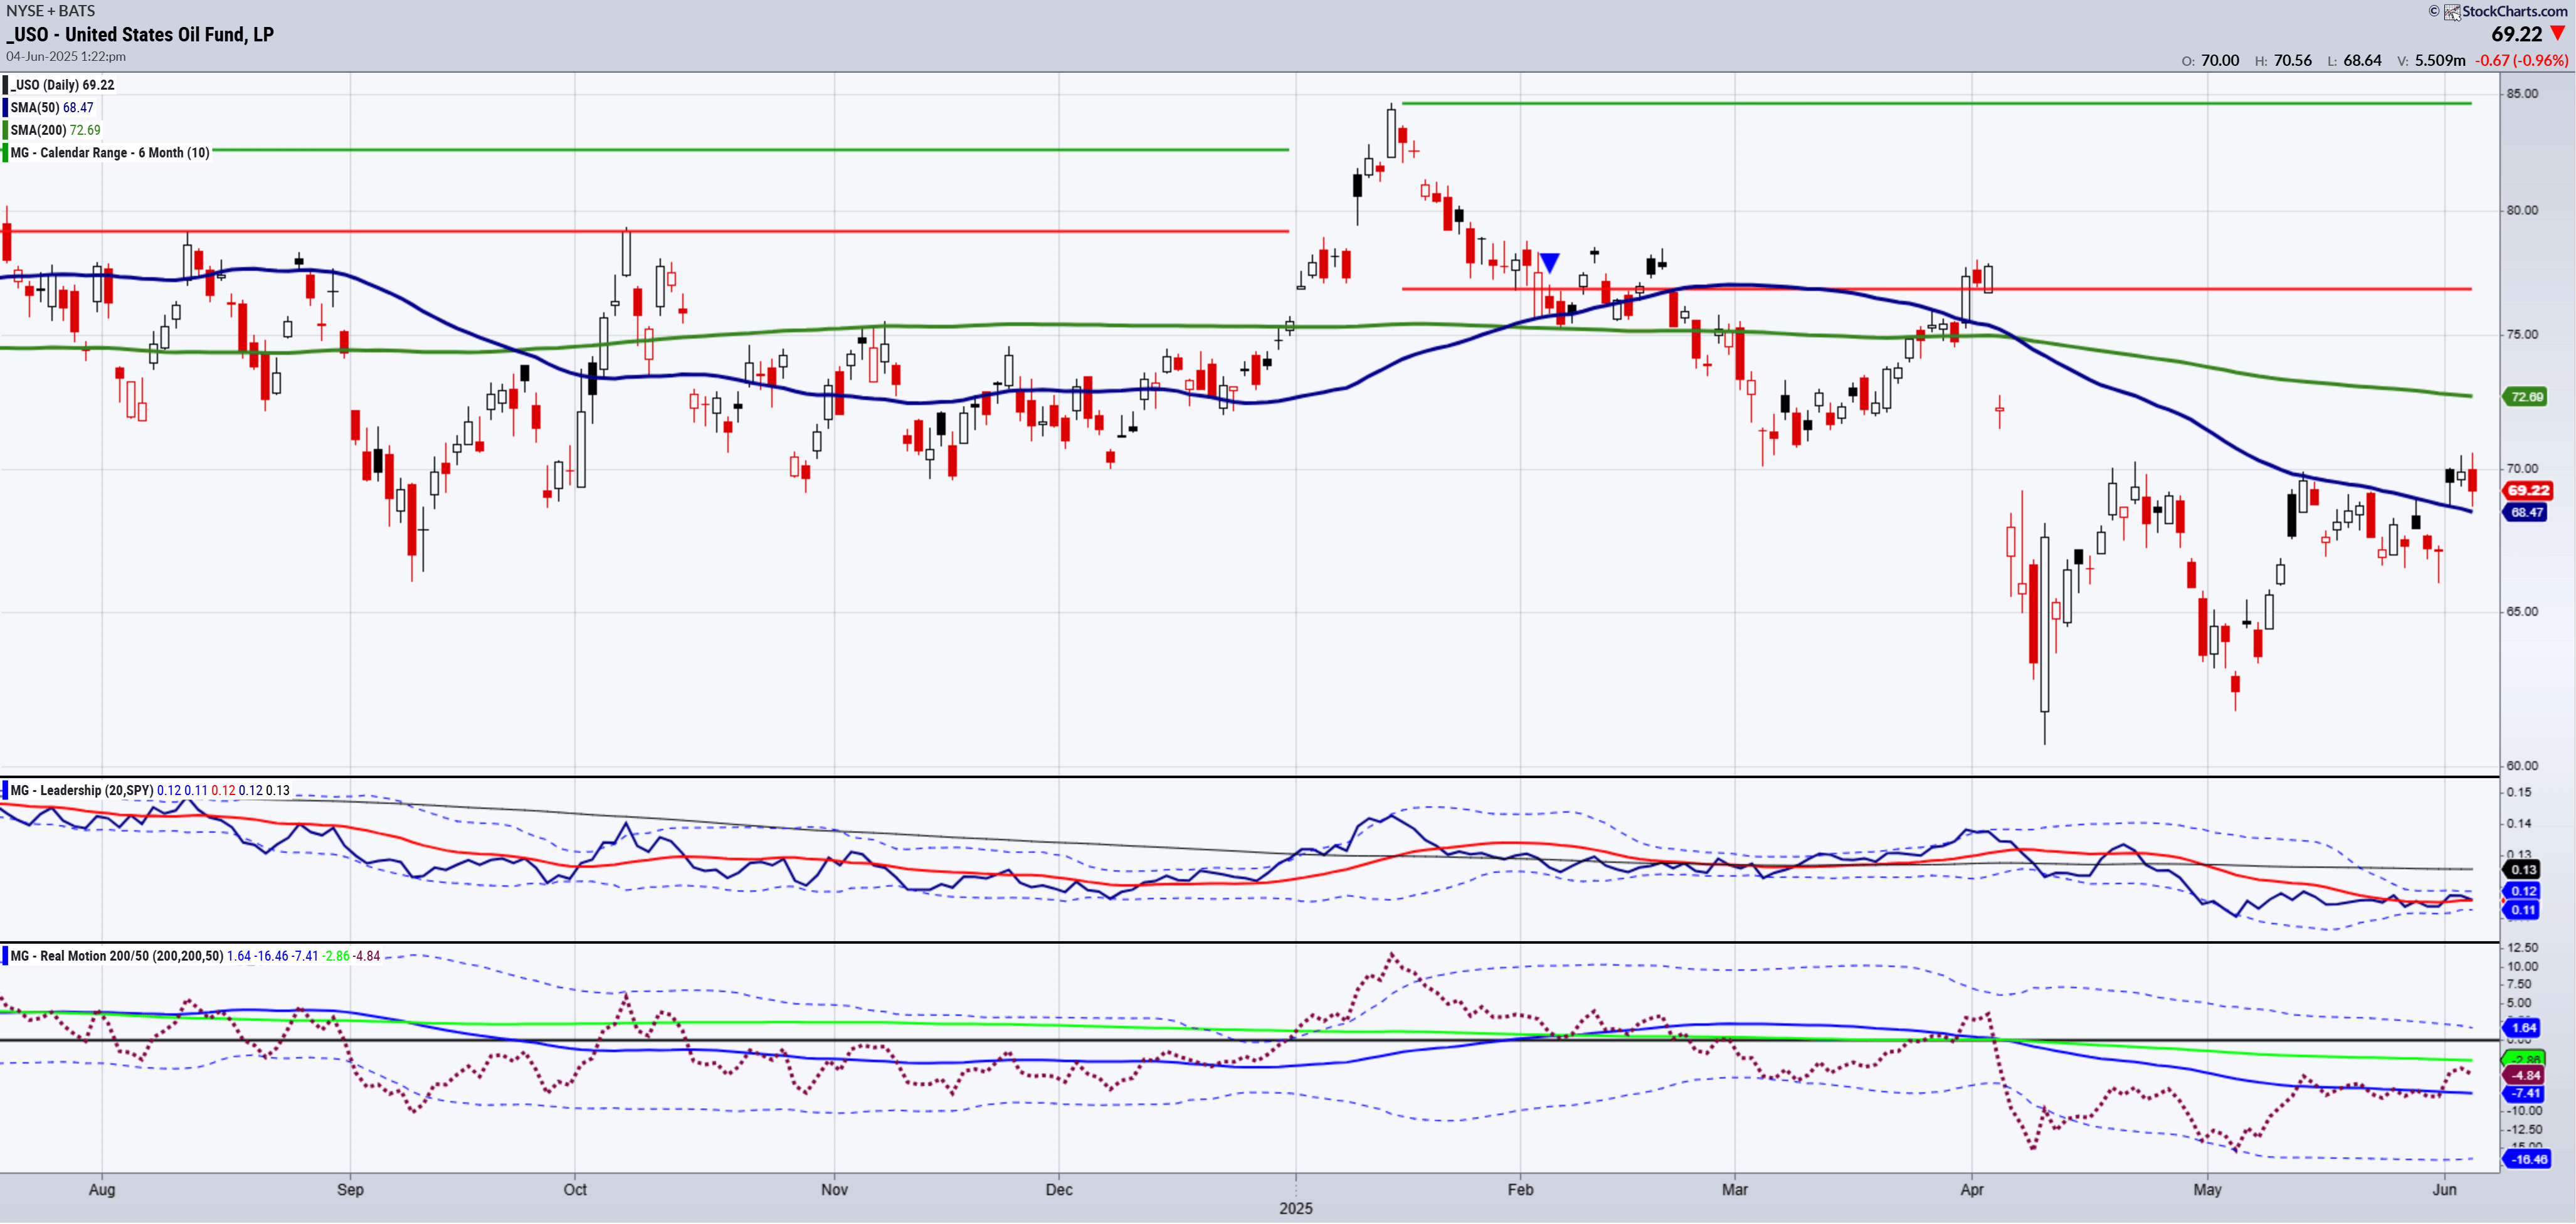The width and height of the screenshot is (2576, 1224).
Task: Click the blue -7.41 Real Motion axis tag
Action: point(2525,1095)
